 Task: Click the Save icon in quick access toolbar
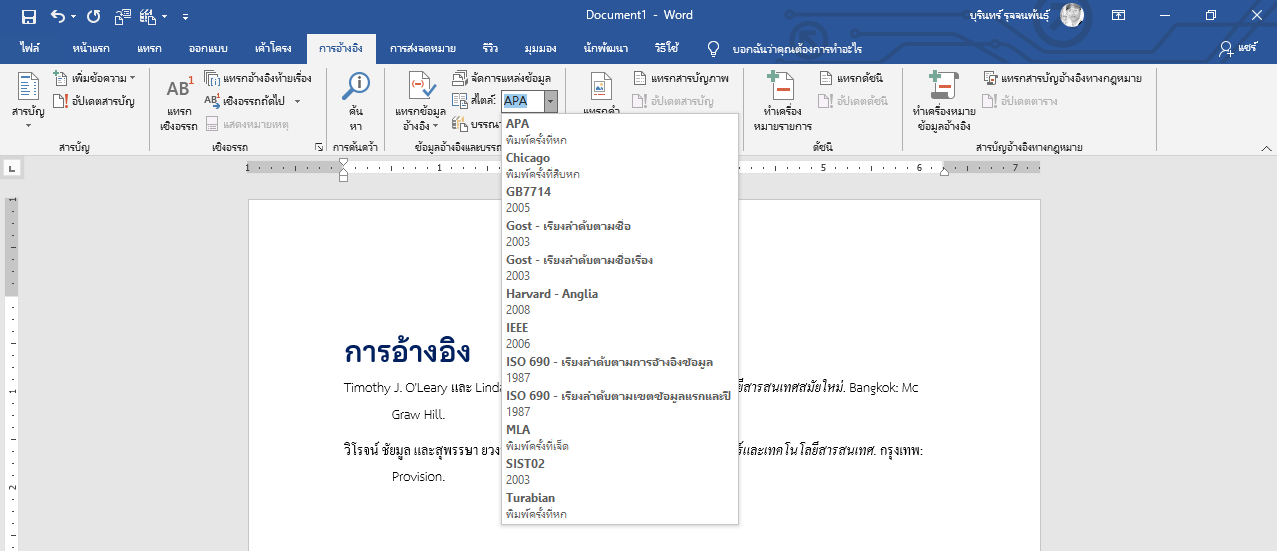(29, 16)
